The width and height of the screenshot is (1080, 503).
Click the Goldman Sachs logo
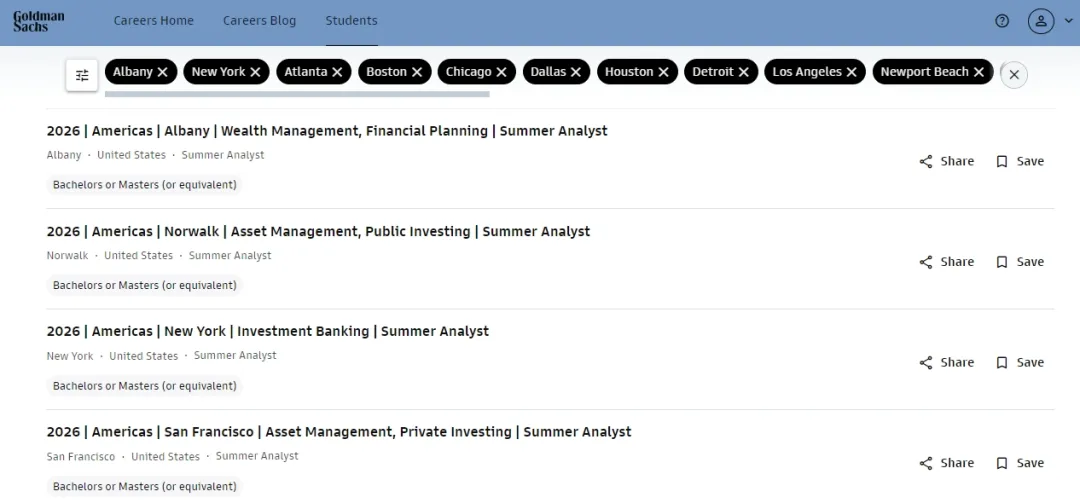click(x=39, y=21)
